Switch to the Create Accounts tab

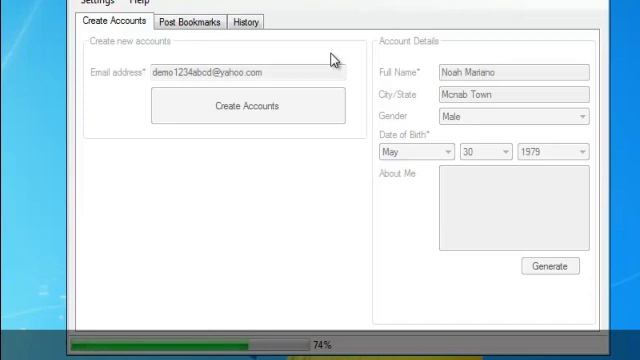pos(114,21)
